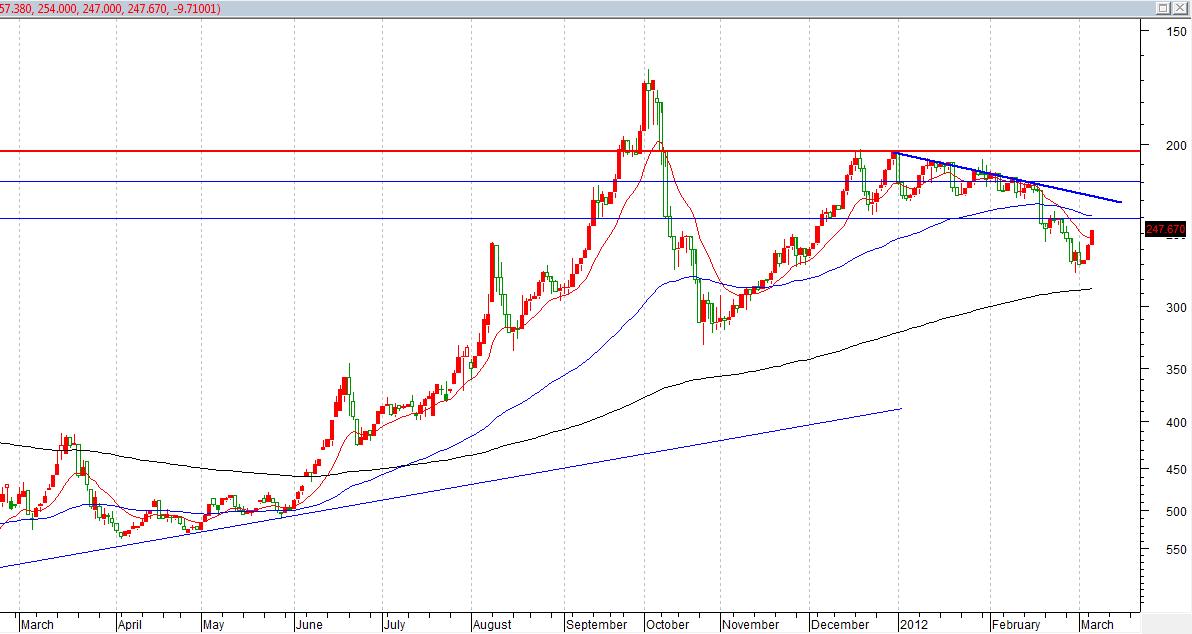Click the 450 price axis label
The width and height of the screenshot is (1192, 634).
point(1177,470)
